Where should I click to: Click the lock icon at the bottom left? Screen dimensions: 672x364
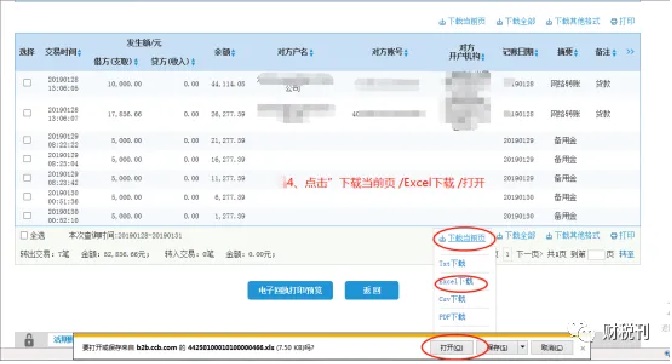click(x=29, y=340)
